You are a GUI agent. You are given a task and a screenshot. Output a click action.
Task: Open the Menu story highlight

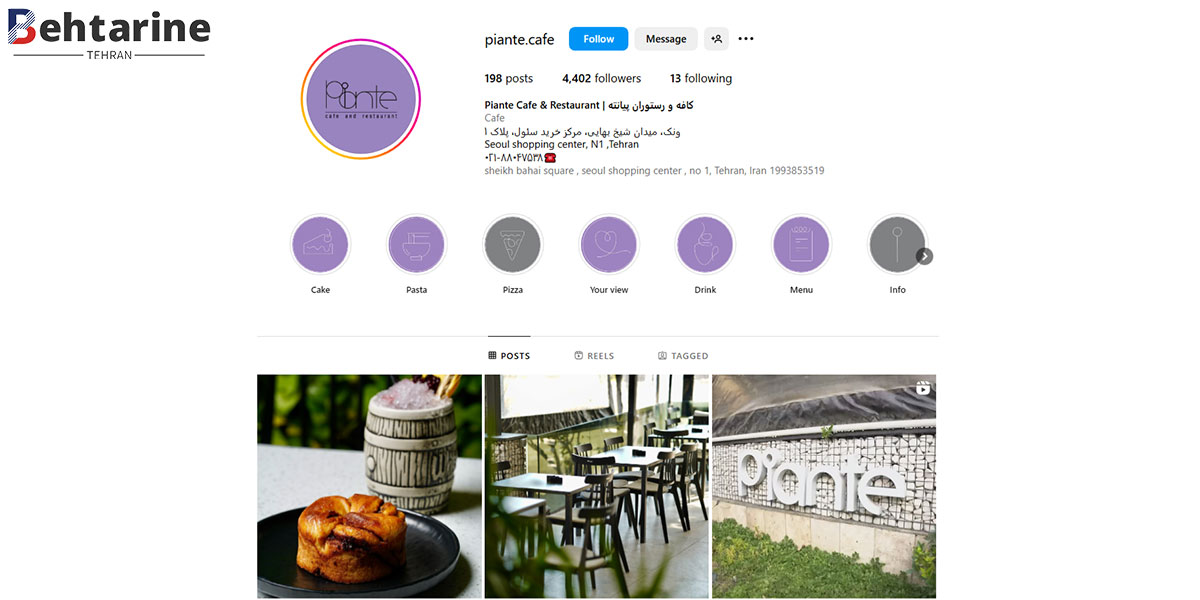(801, 245)
